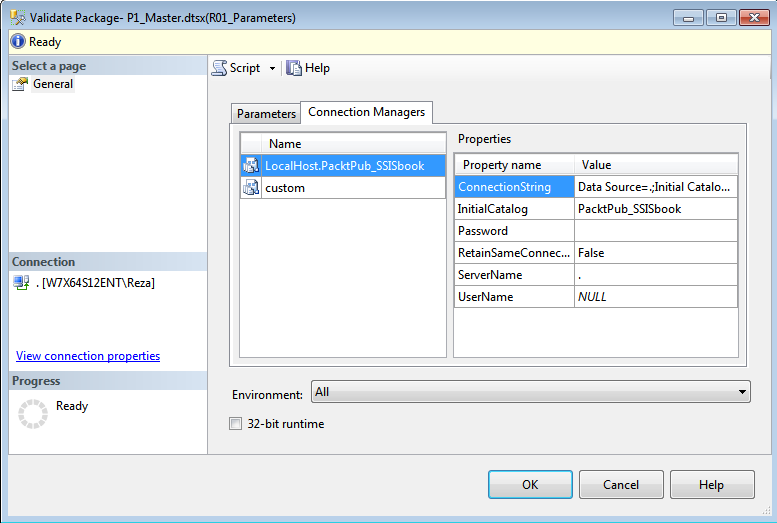The width and height of the screenshot is (777, 523).
Task: Enable the 32-bit runtime checkbox
Action: (x=236, y=424)
